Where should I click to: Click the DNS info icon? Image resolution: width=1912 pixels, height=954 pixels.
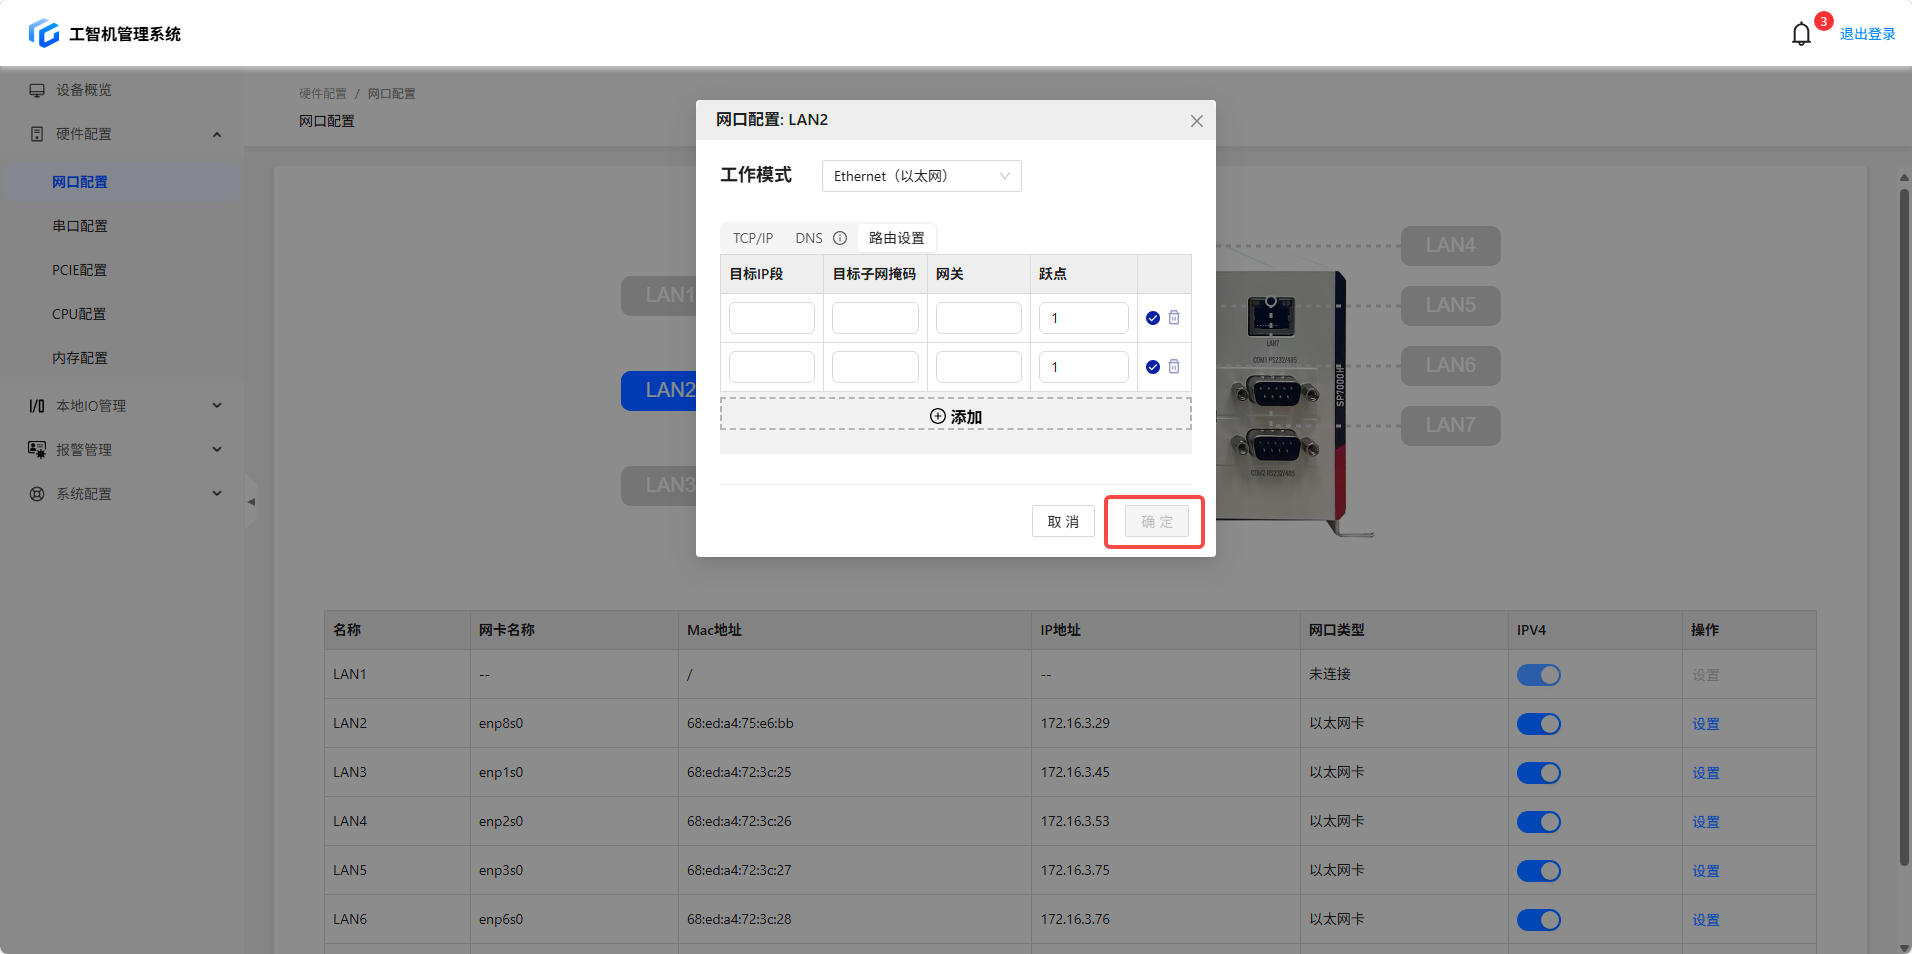840,238
